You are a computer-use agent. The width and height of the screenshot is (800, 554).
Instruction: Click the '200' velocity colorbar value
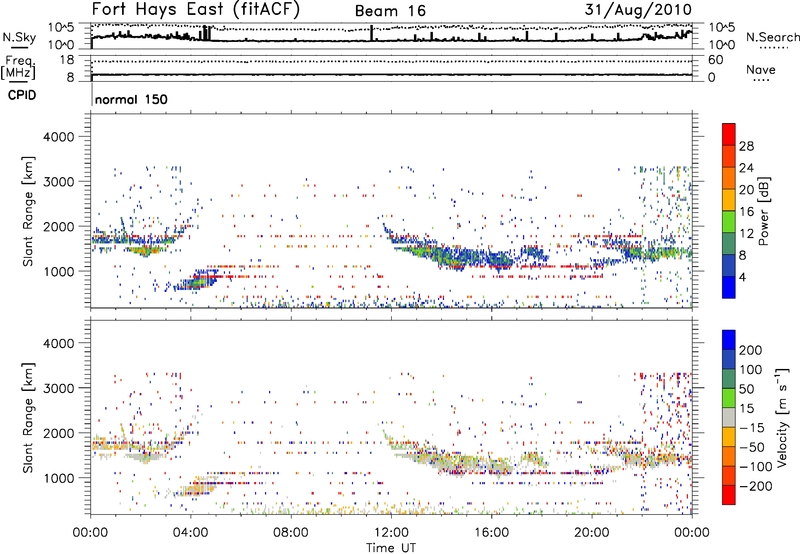[751, 350]
